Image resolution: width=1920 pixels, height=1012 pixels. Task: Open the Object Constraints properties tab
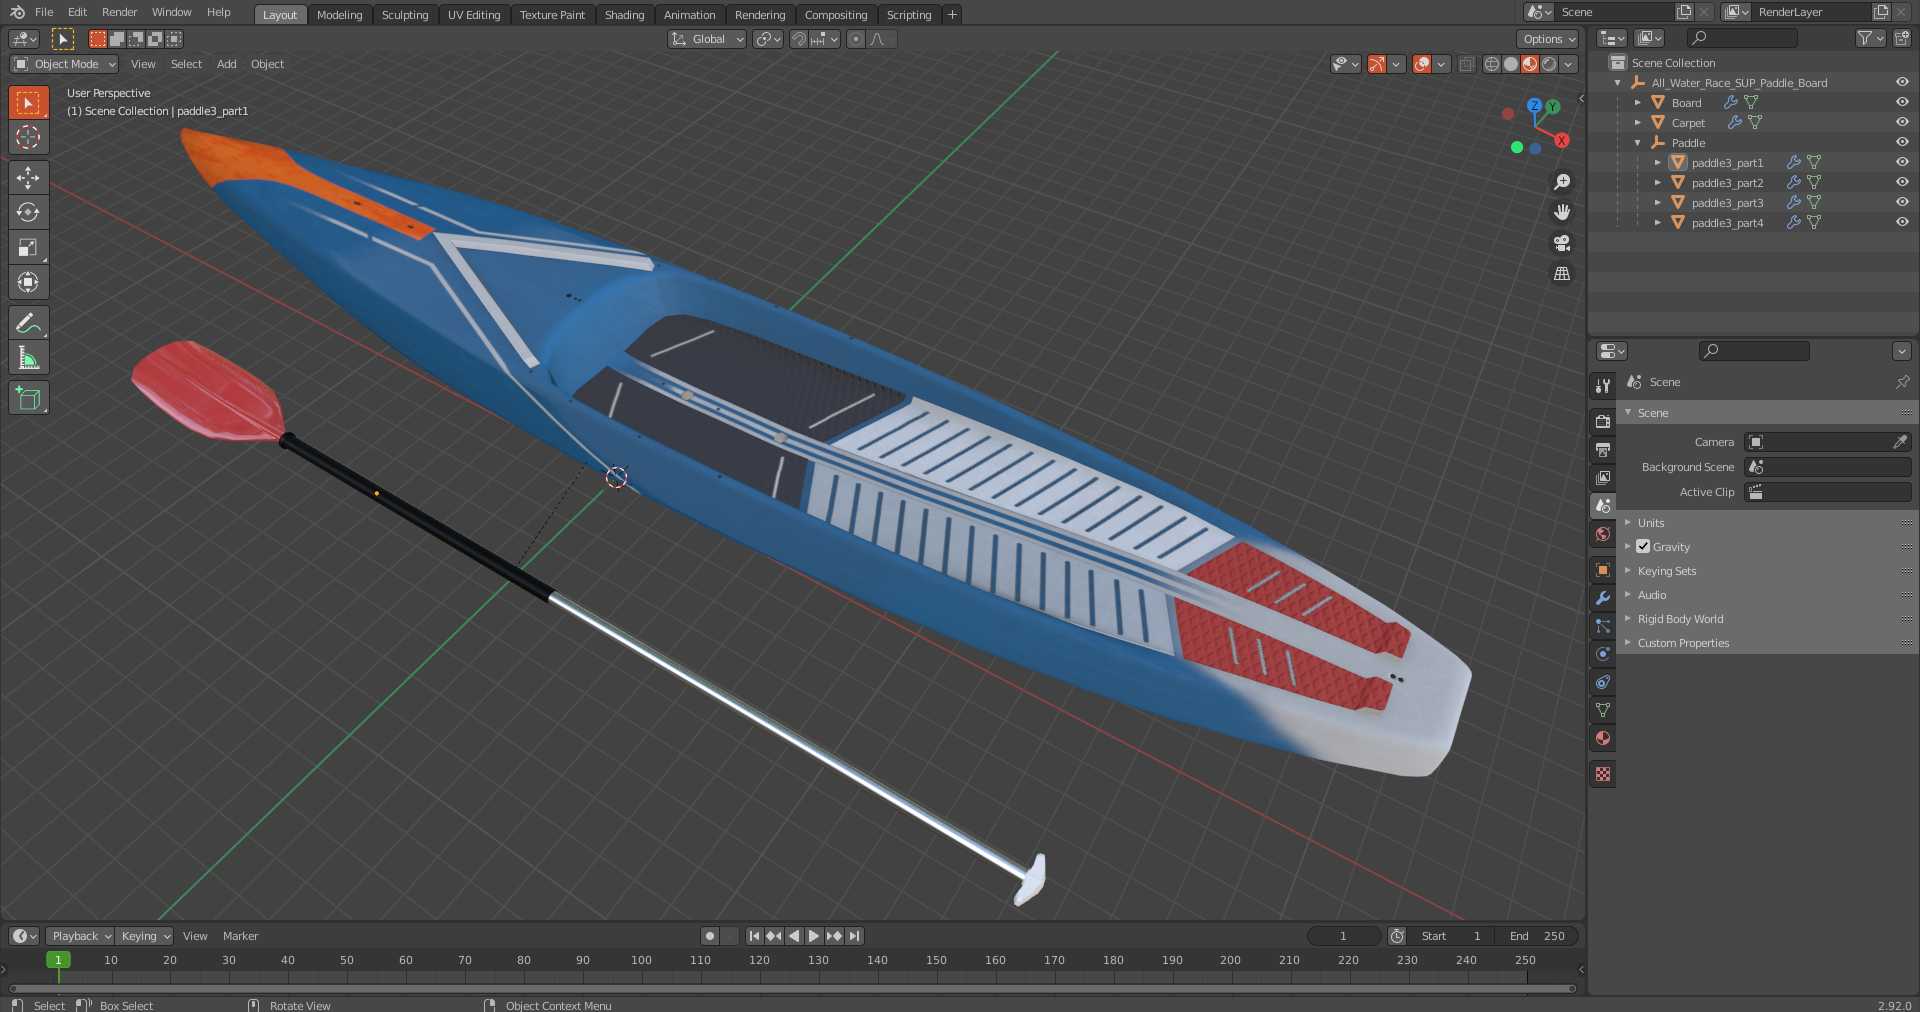(x=1603, y=681)
